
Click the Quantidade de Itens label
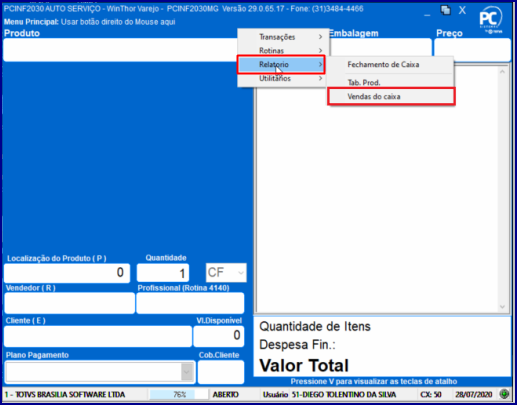click(315, 326)
